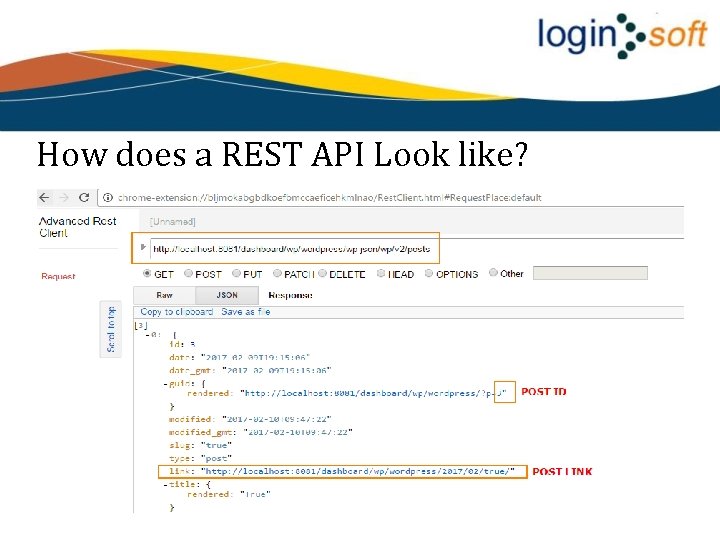720x540 pixels.
Task: Collapse the guid JSON node
Action: [165, 383]
